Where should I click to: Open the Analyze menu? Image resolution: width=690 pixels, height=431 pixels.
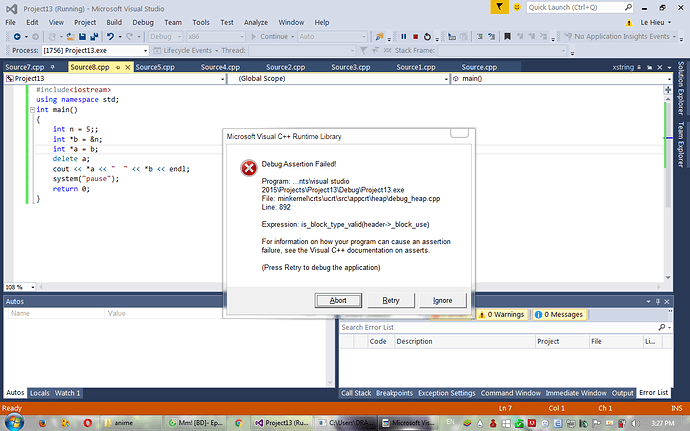(256, 22)
